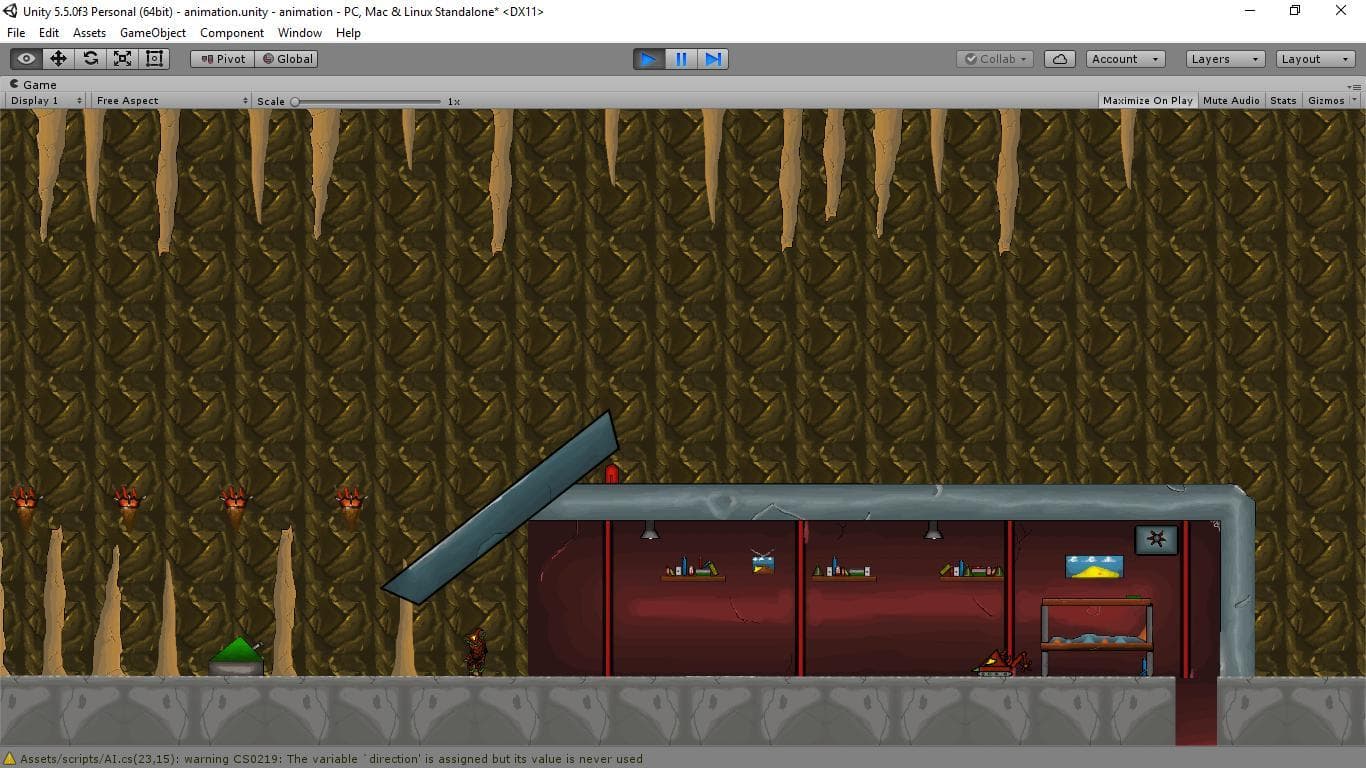Toggle Global handle rotation
The height and width of the screenshot is (768, 1366).
pos(287,59)
